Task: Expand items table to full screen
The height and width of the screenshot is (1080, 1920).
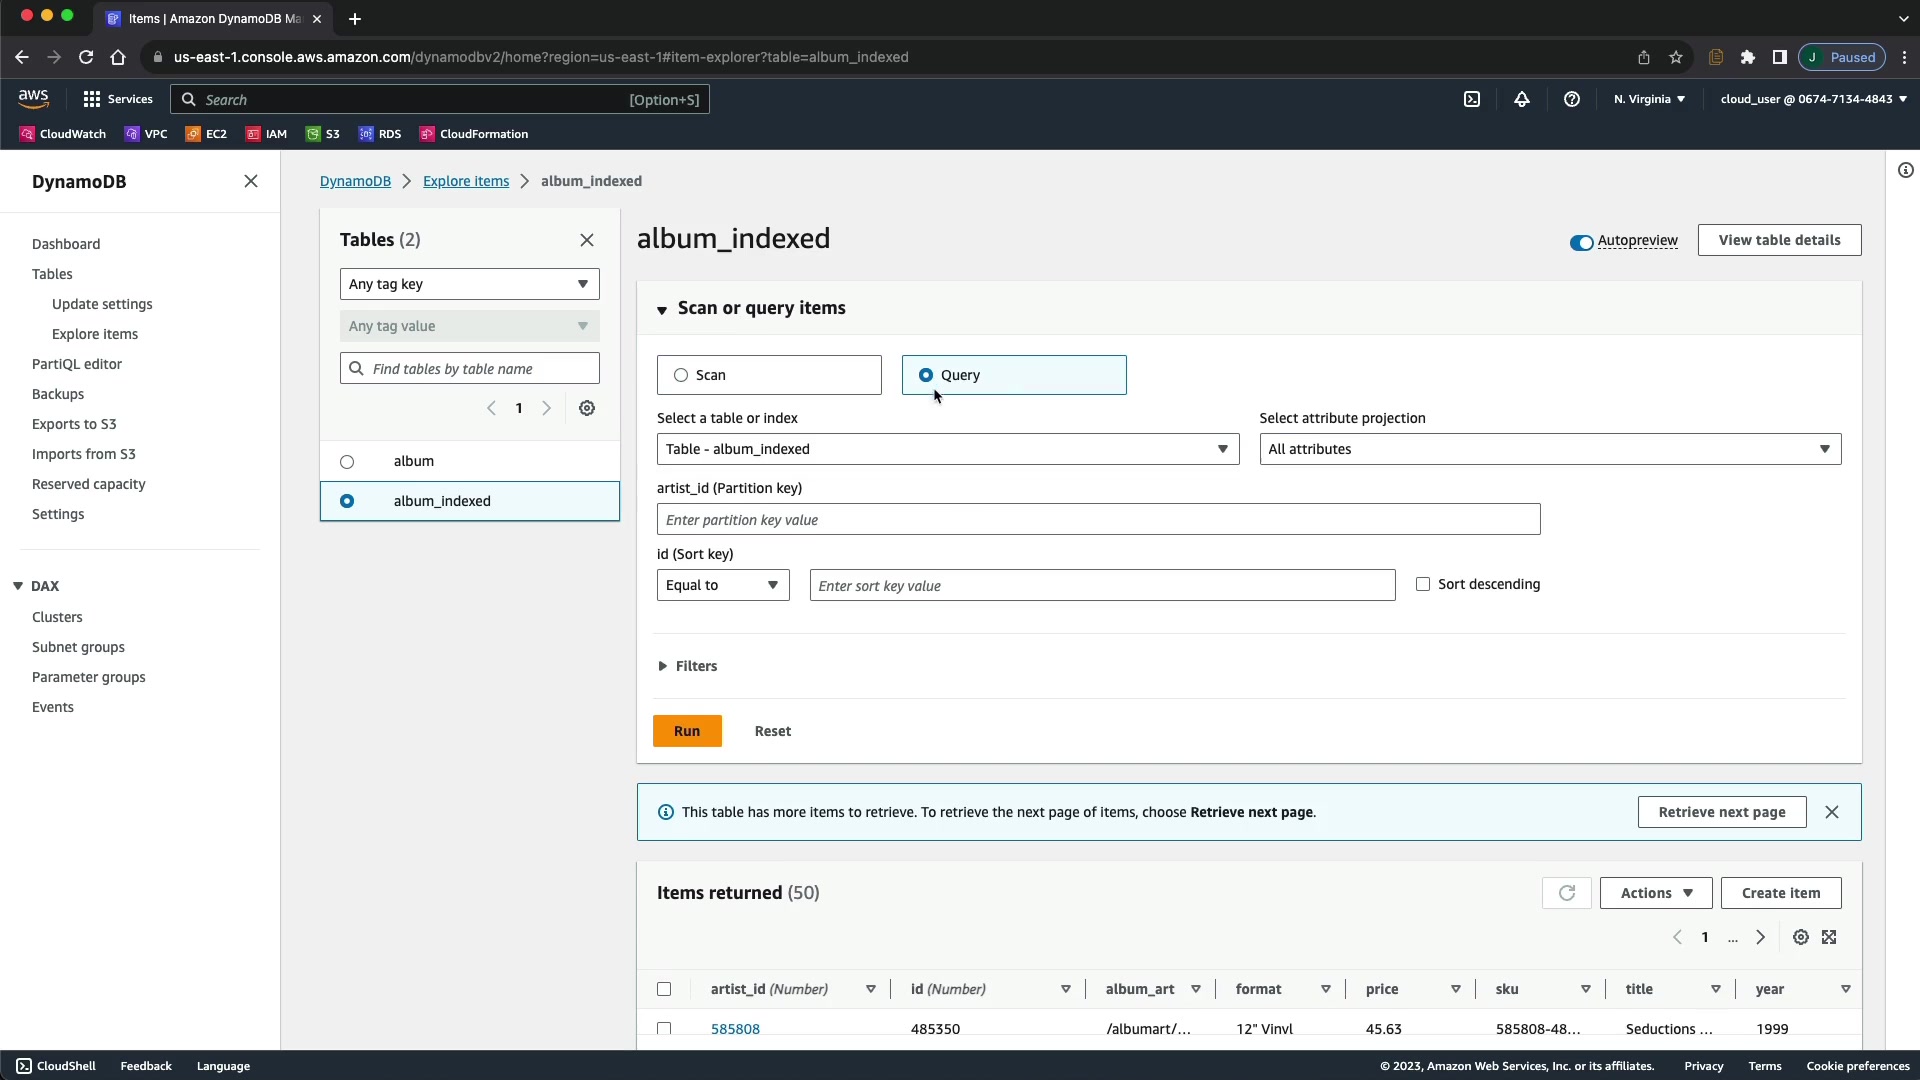Action: tap(1829, 937)
